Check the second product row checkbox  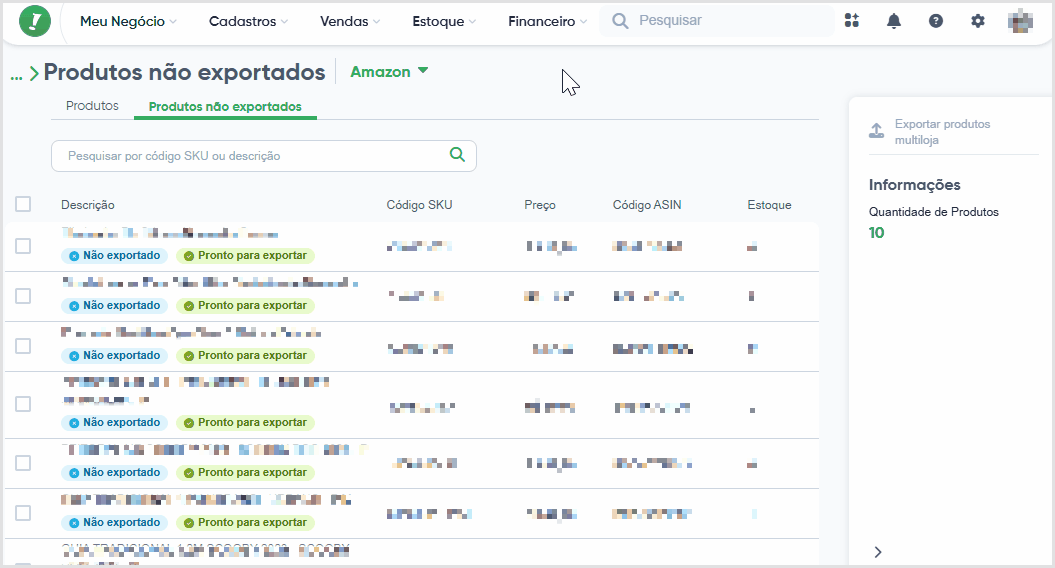(23, 295)
